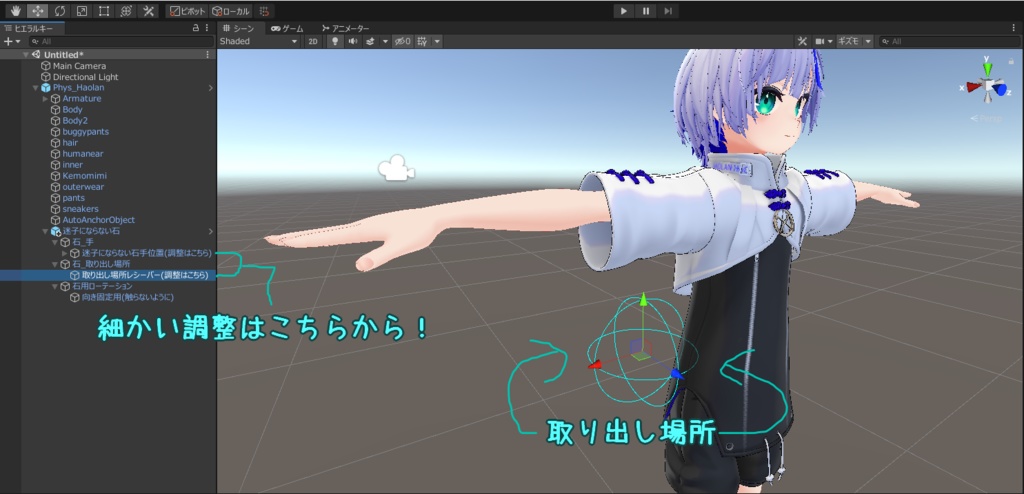This screenshot has width=1024, height=494.
Task: Select the buggypants object
Action: 86,132
